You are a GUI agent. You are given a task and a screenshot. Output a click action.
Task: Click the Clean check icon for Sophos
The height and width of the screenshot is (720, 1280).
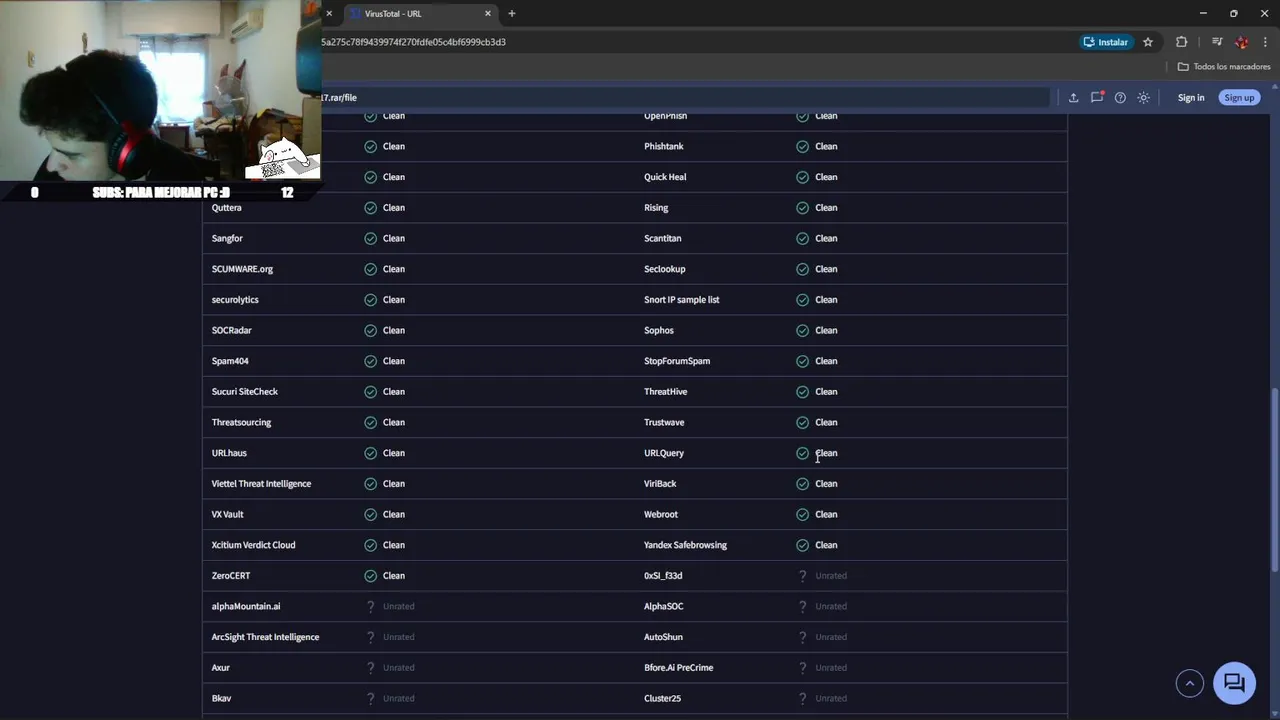pos(802,330)
